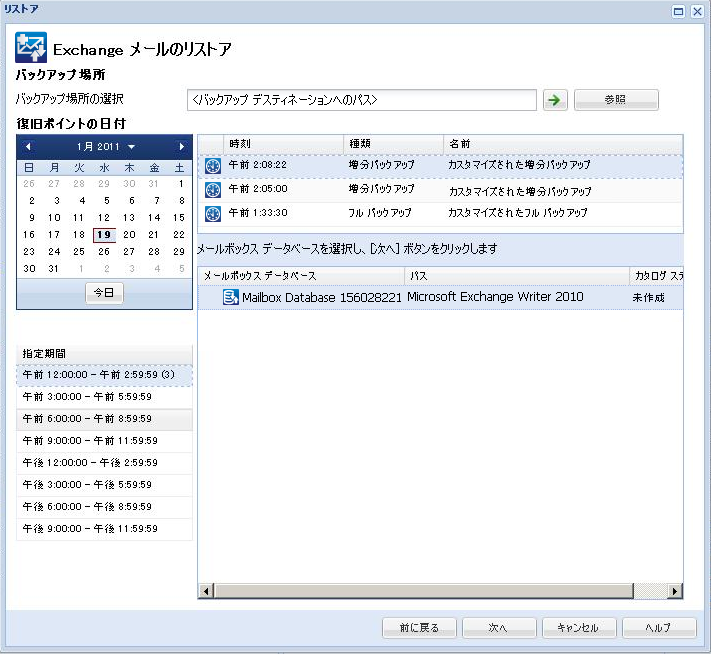This screenshot has height=654, width=711.
Task: Click the horizontal scrollbar right arrow
Action: point(675,592)
